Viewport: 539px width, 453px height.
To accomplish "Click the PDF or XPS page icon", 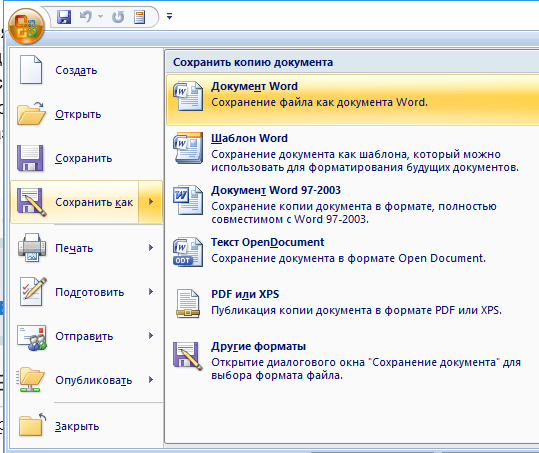I will (188, 303).
